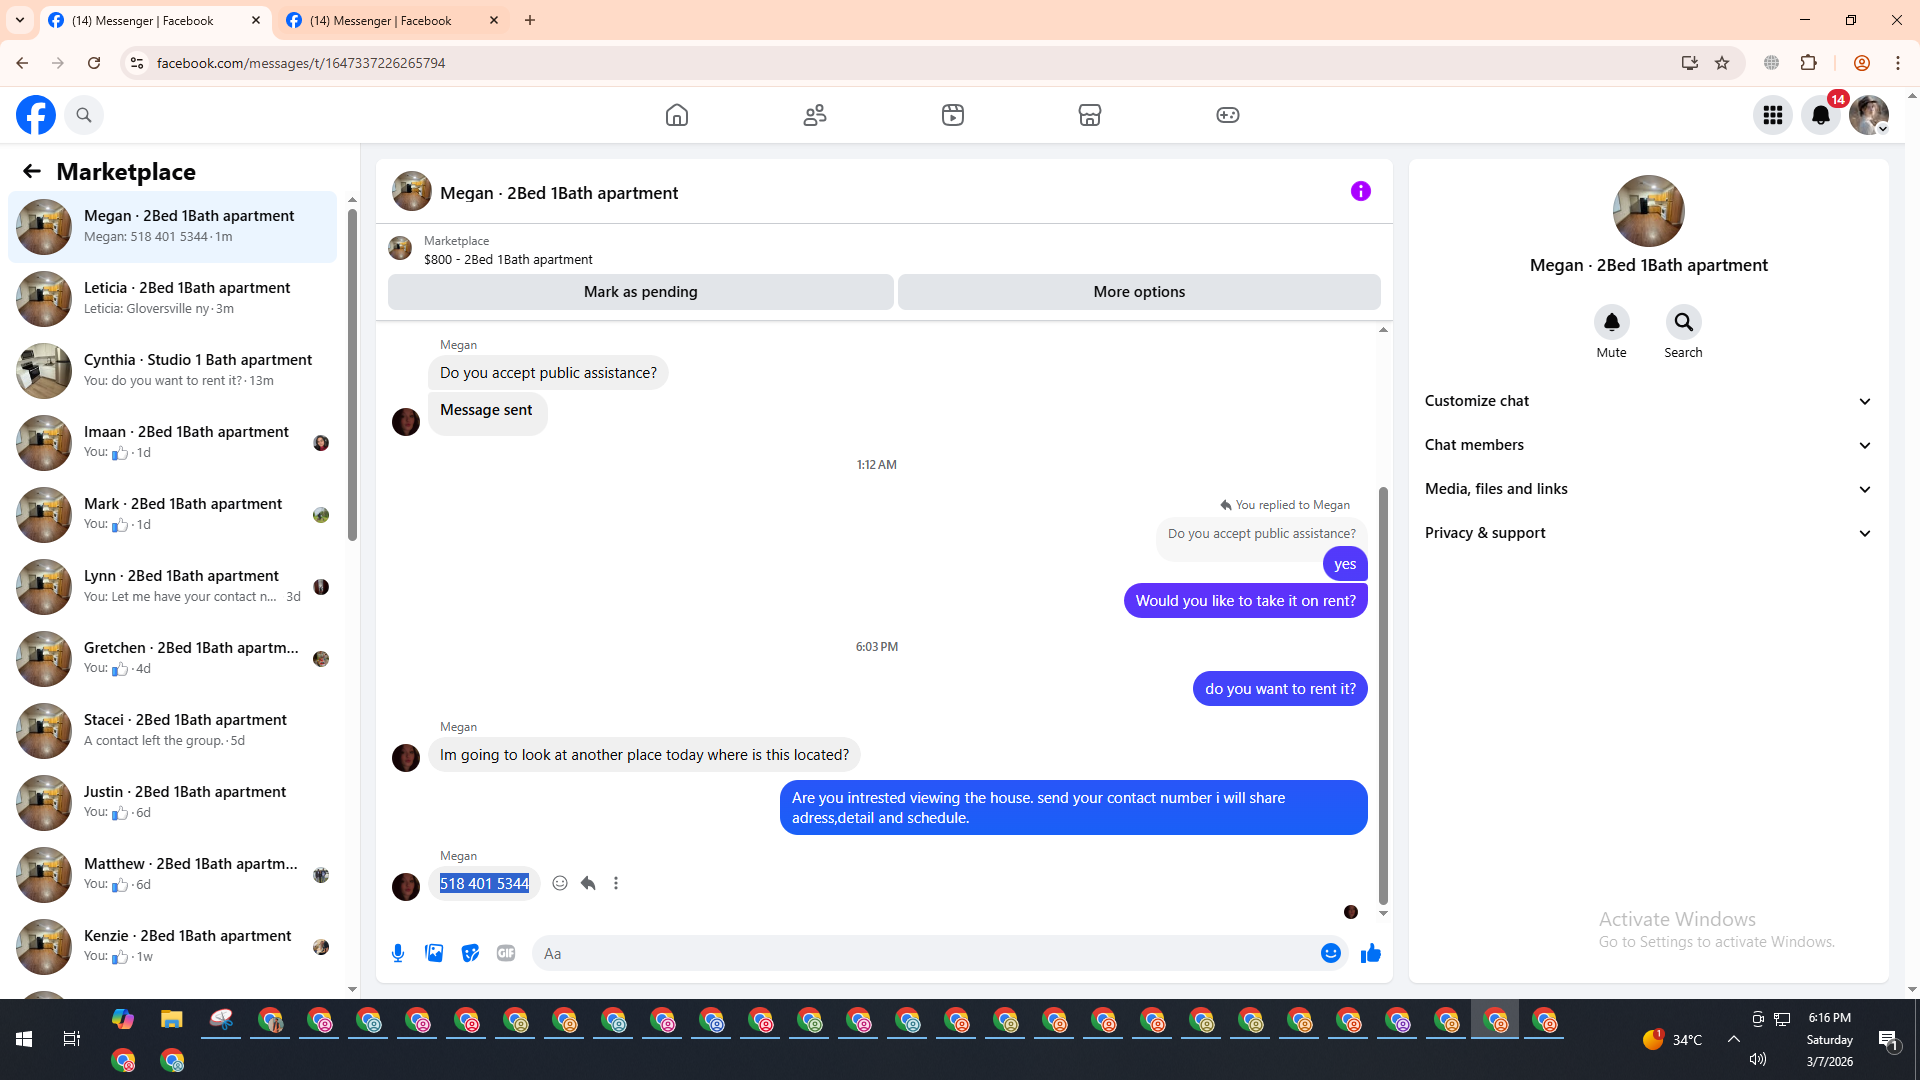Open Lynn 2Bed 1Bath apartment chat

click(173, 587)
